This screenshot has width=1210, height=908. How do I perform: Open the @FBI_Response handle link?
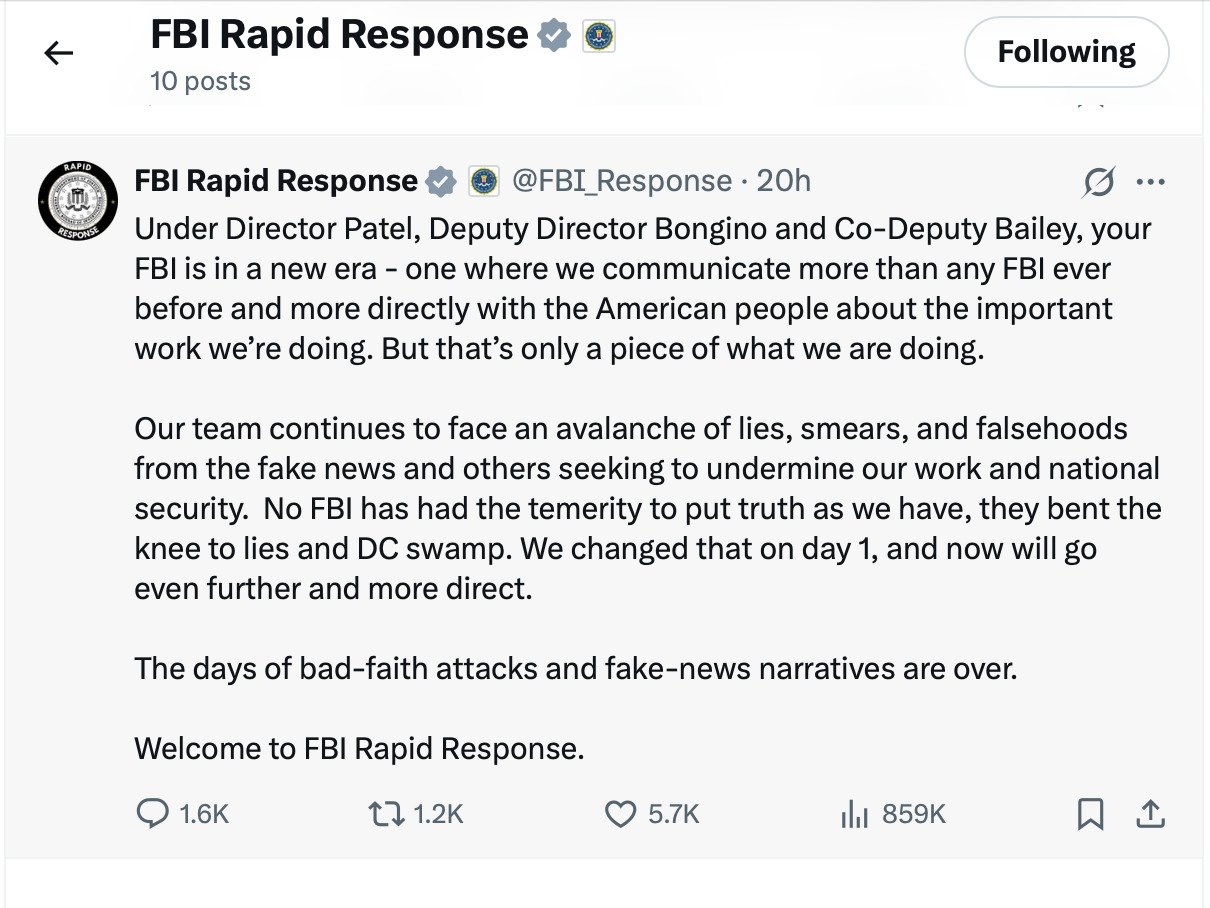click(622, 181)
